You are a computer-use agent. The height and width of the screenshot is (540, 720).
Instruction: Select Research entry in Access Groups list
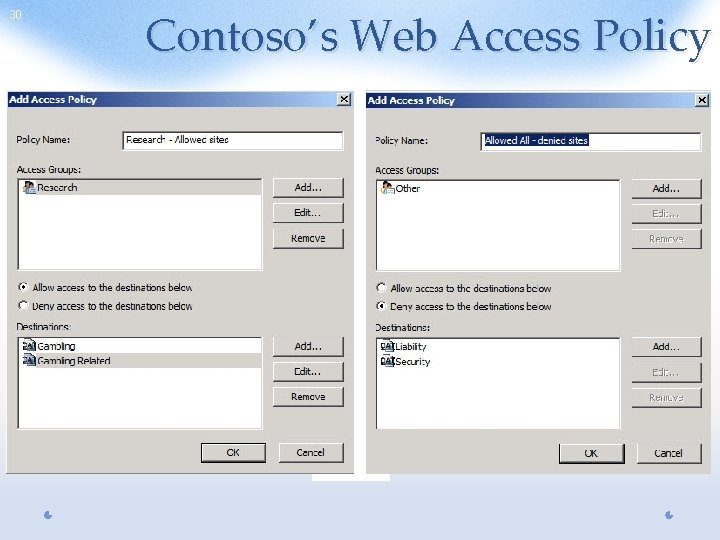(x=140, y=187)
